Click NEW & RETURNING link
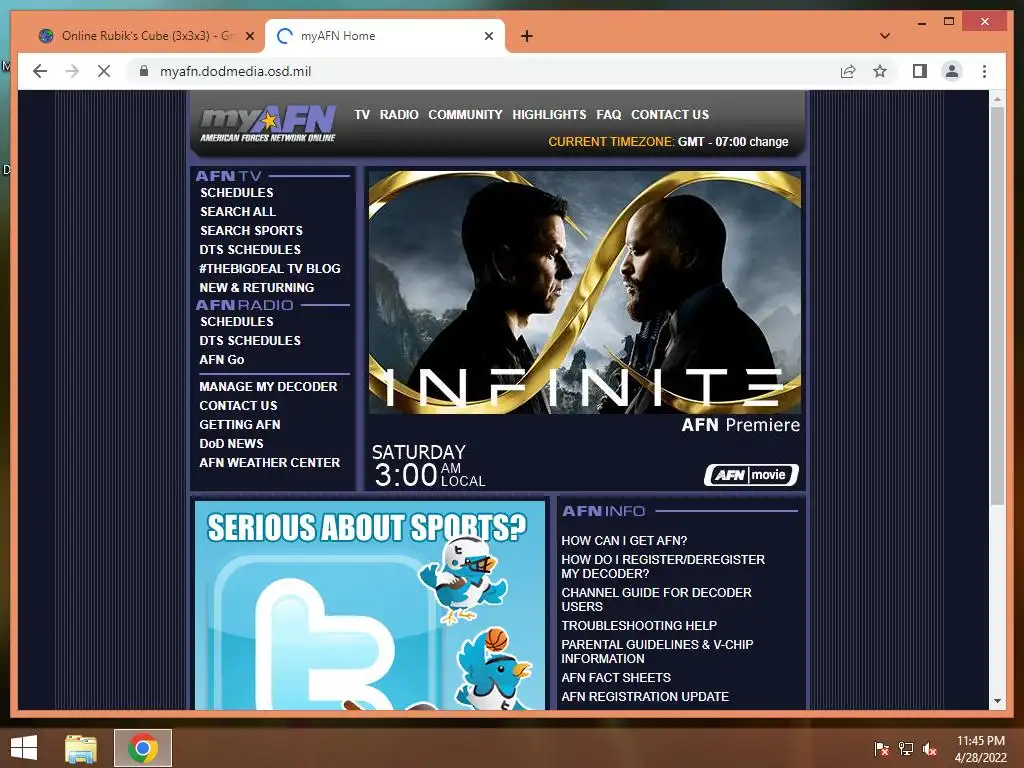The width and height of the screenshot is (1024, 768). pos(257,287)
